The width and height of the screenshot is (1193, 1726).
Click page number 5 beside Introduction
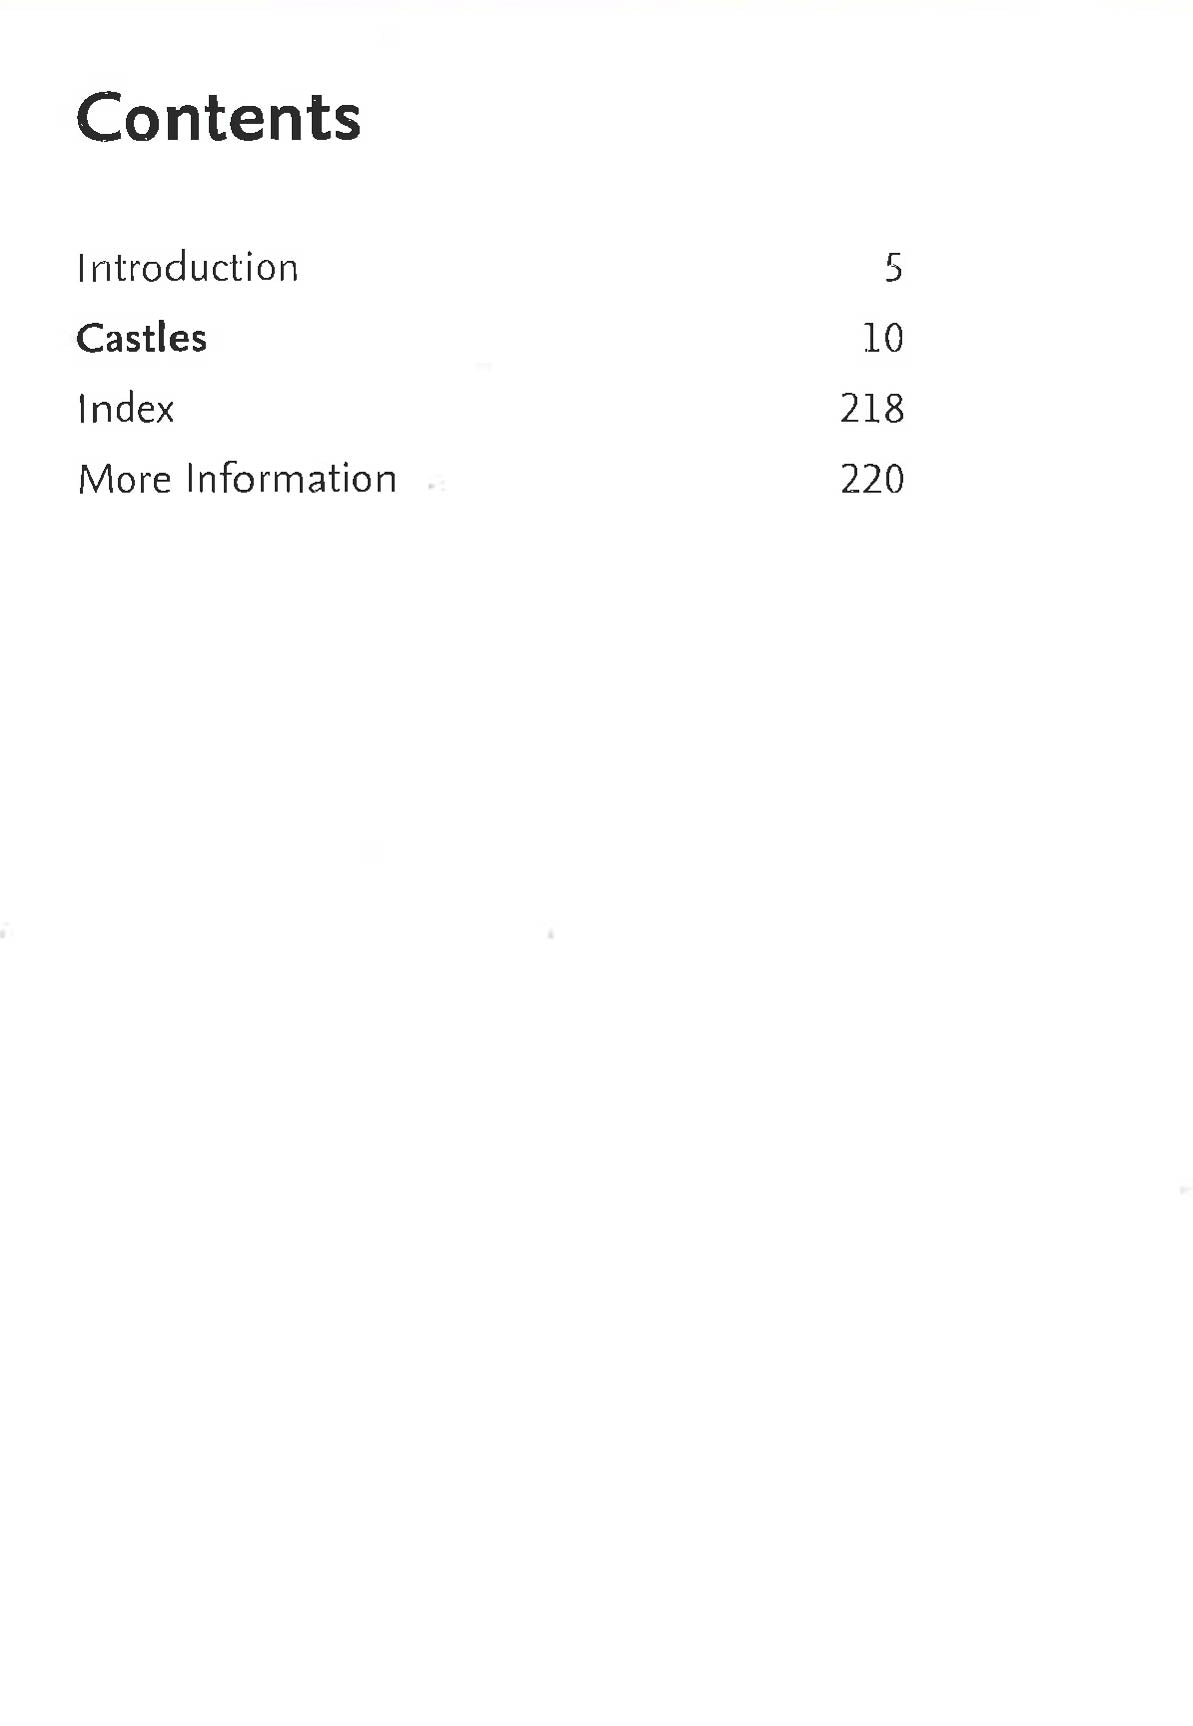[x=893, y=268]
